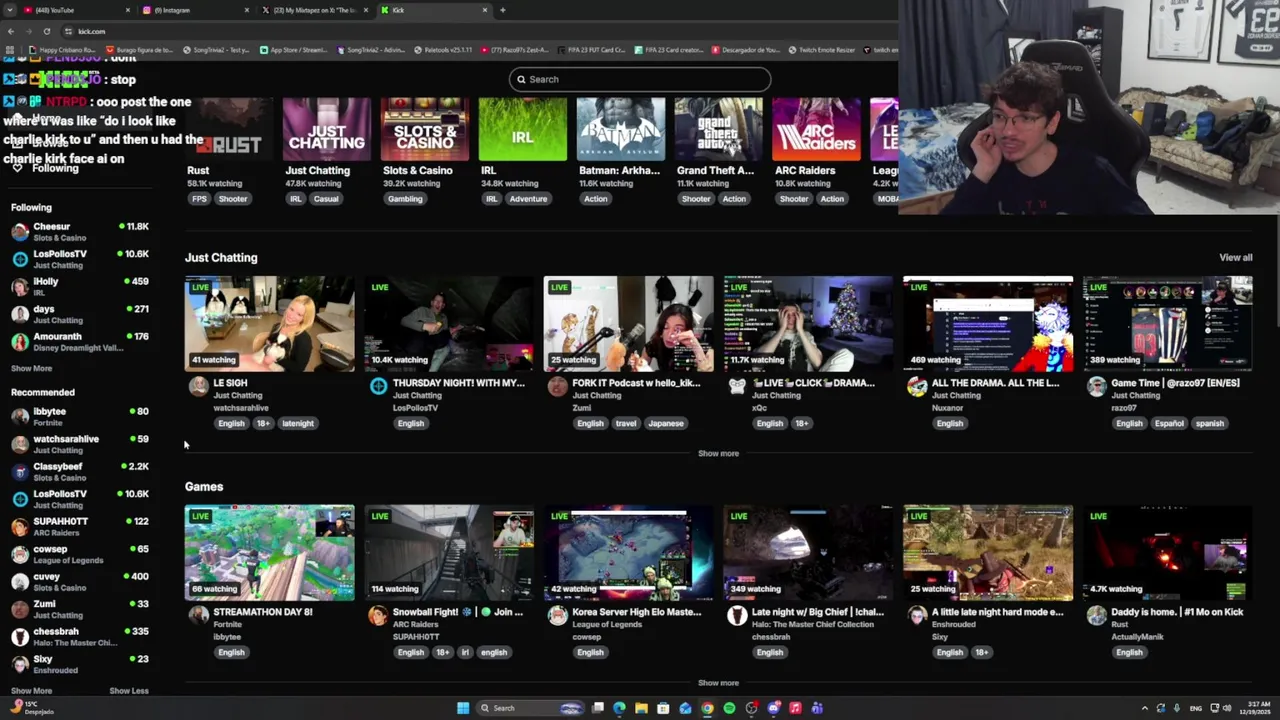Click the kick.com address bar
This screenshot has height=720, width=1280.
(x=480, y=31)
